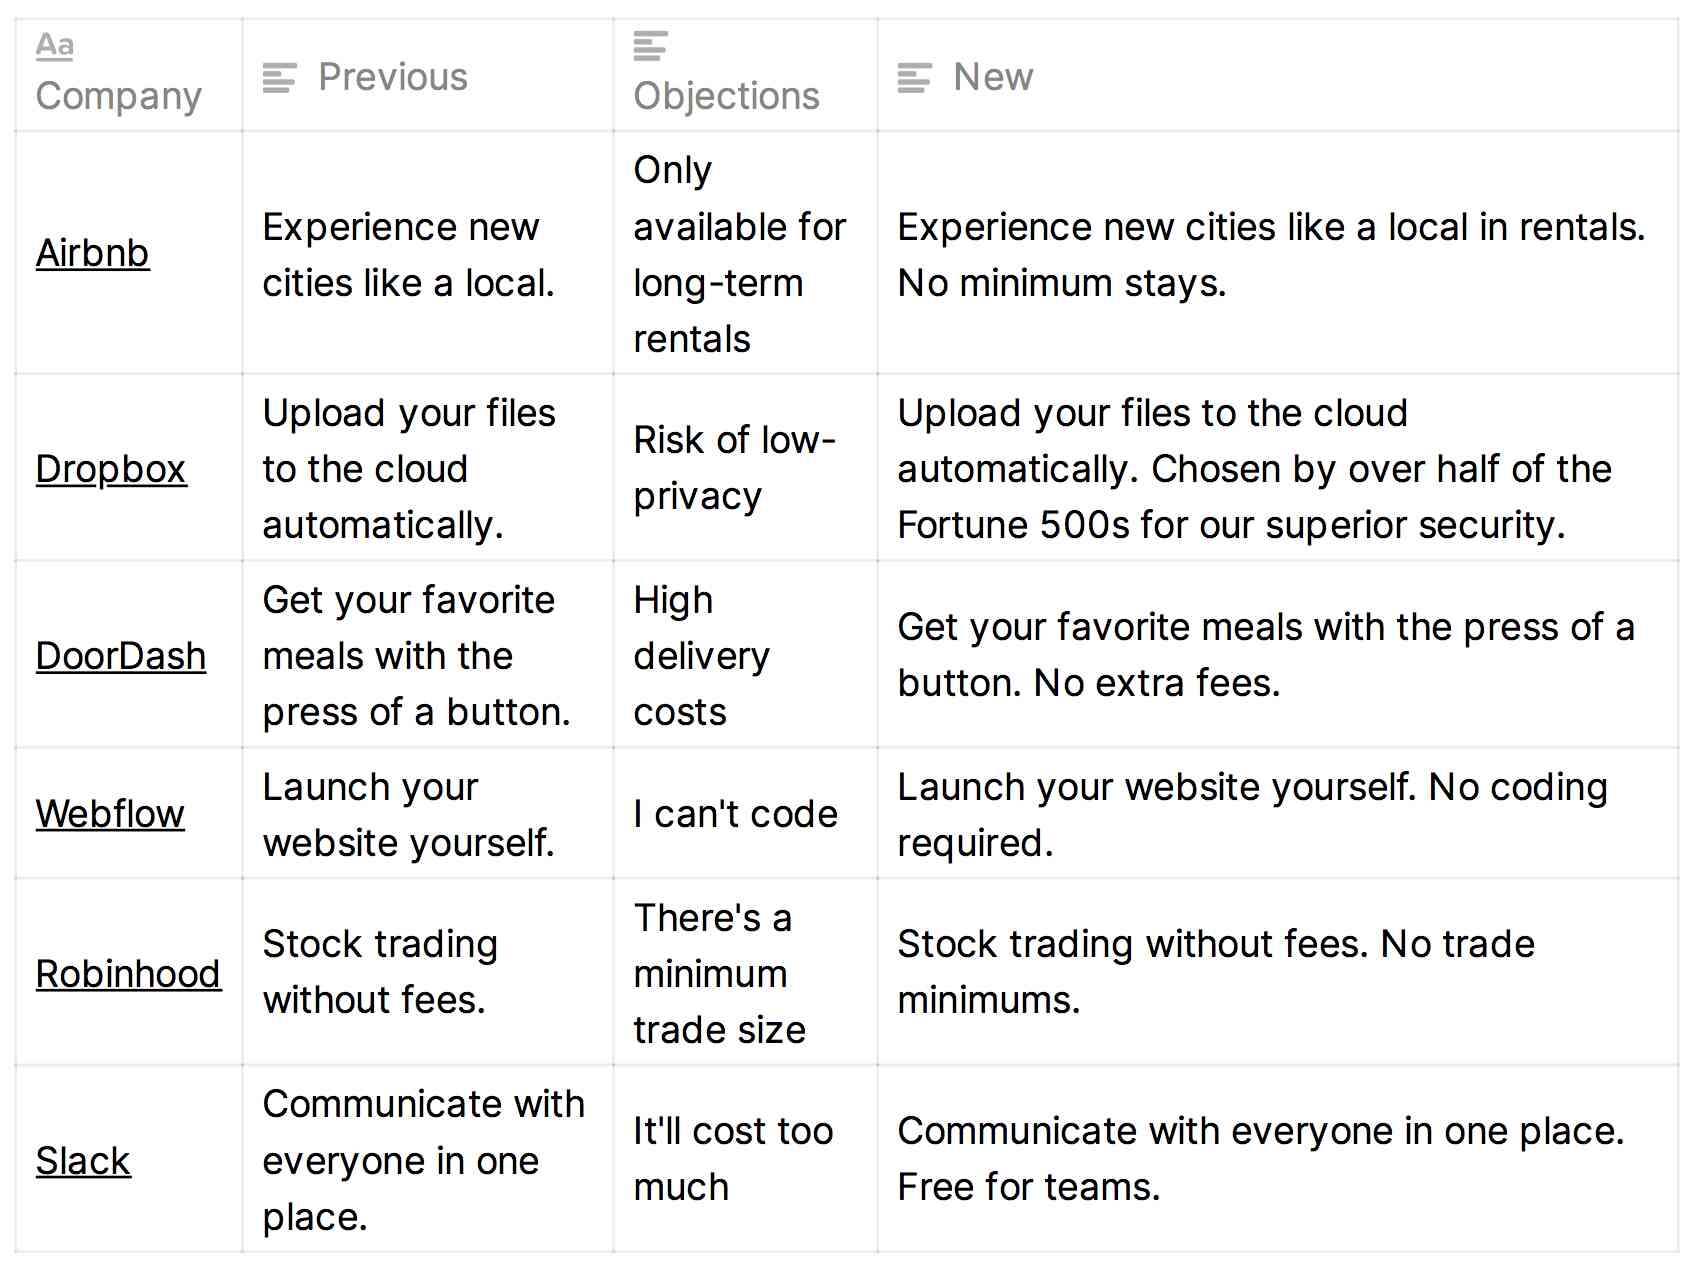Open the Airbnb page link
The height and width of the screenshot is (1266, 1694).
tap(91, 253)
